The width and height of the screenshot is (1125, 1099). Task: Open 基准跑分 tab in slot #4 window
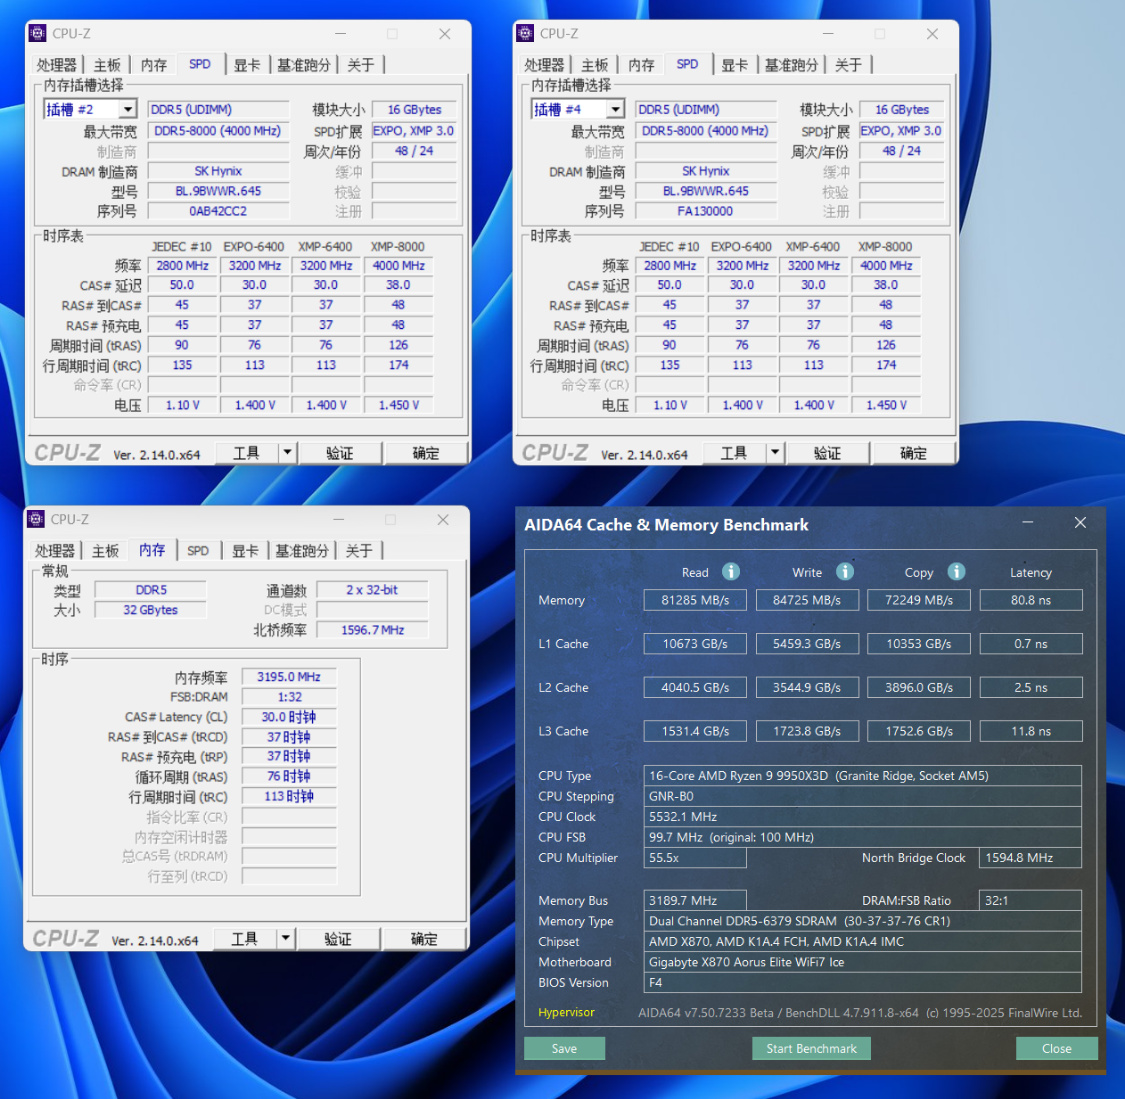pyautogui.click(x=791, y=65)
